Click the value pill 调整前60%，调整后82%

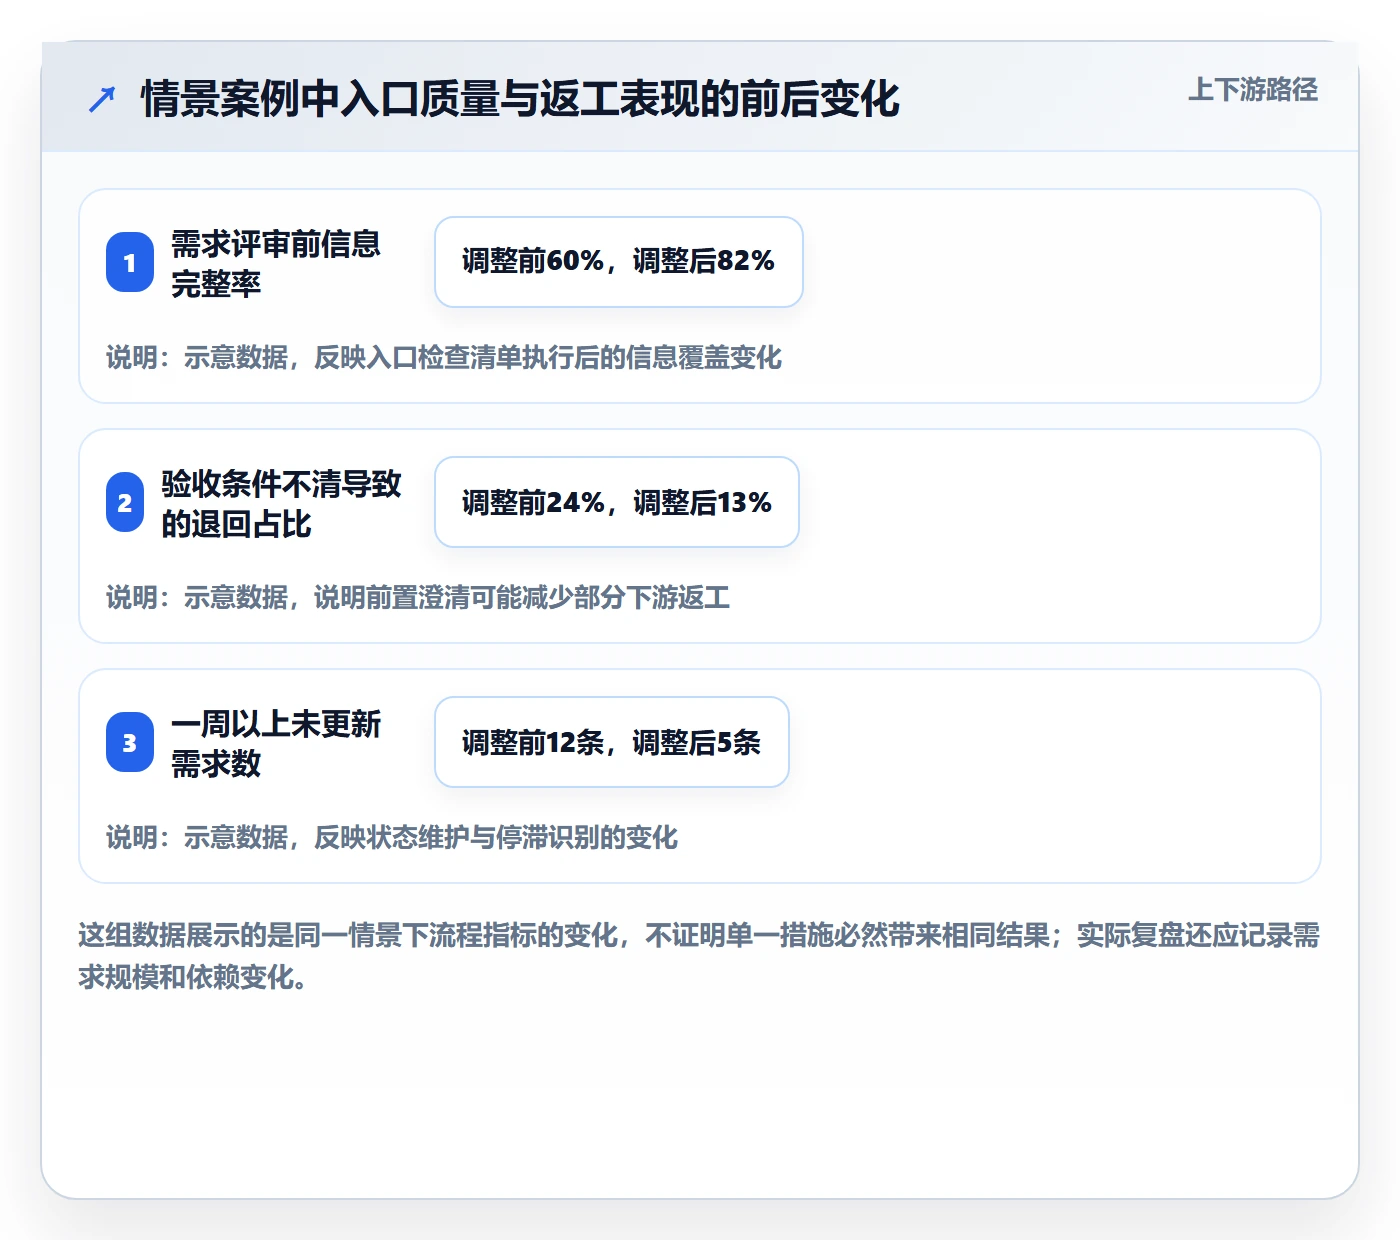[619, 262]
